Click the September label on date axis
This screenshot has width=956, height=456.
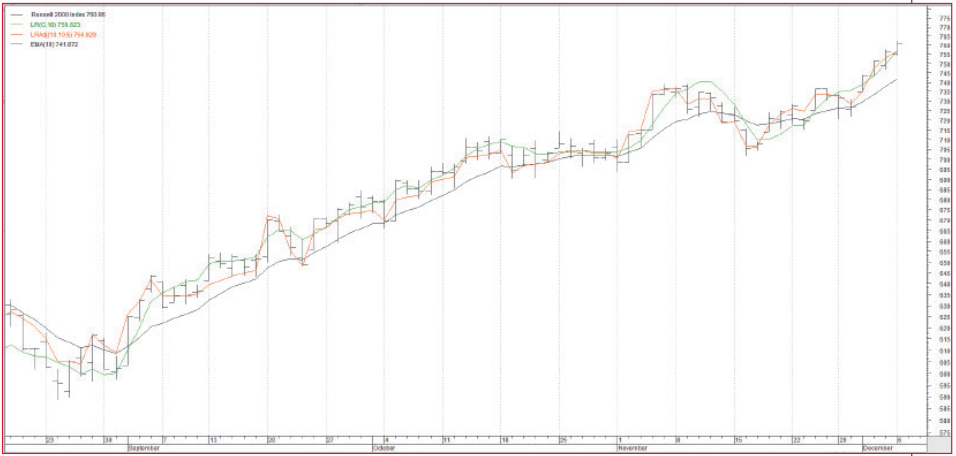[144, 448]
